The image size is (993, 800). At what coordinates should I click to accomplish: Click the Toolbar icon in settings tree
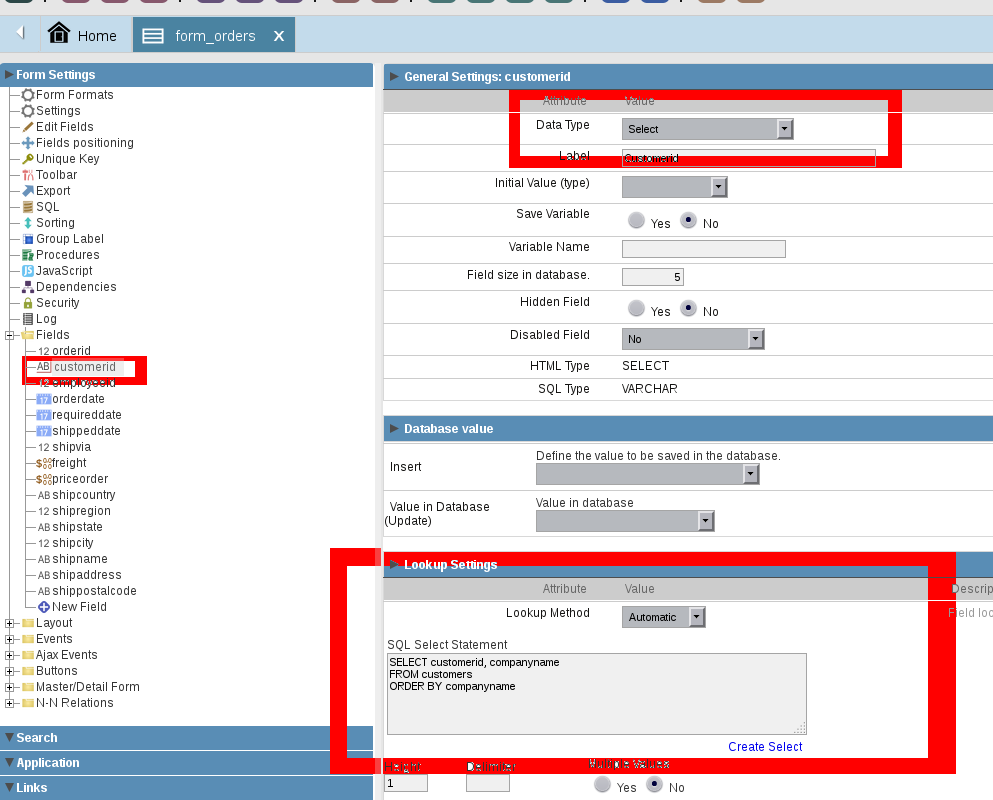(x=28, y=175)
